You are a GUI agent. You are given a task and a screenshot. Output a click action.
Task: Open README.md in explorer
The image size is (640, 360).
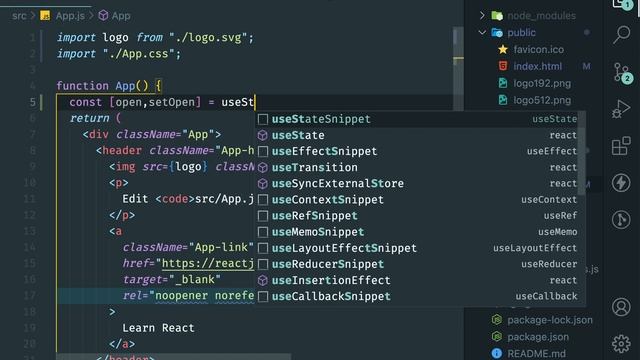[x=536, y=353]
